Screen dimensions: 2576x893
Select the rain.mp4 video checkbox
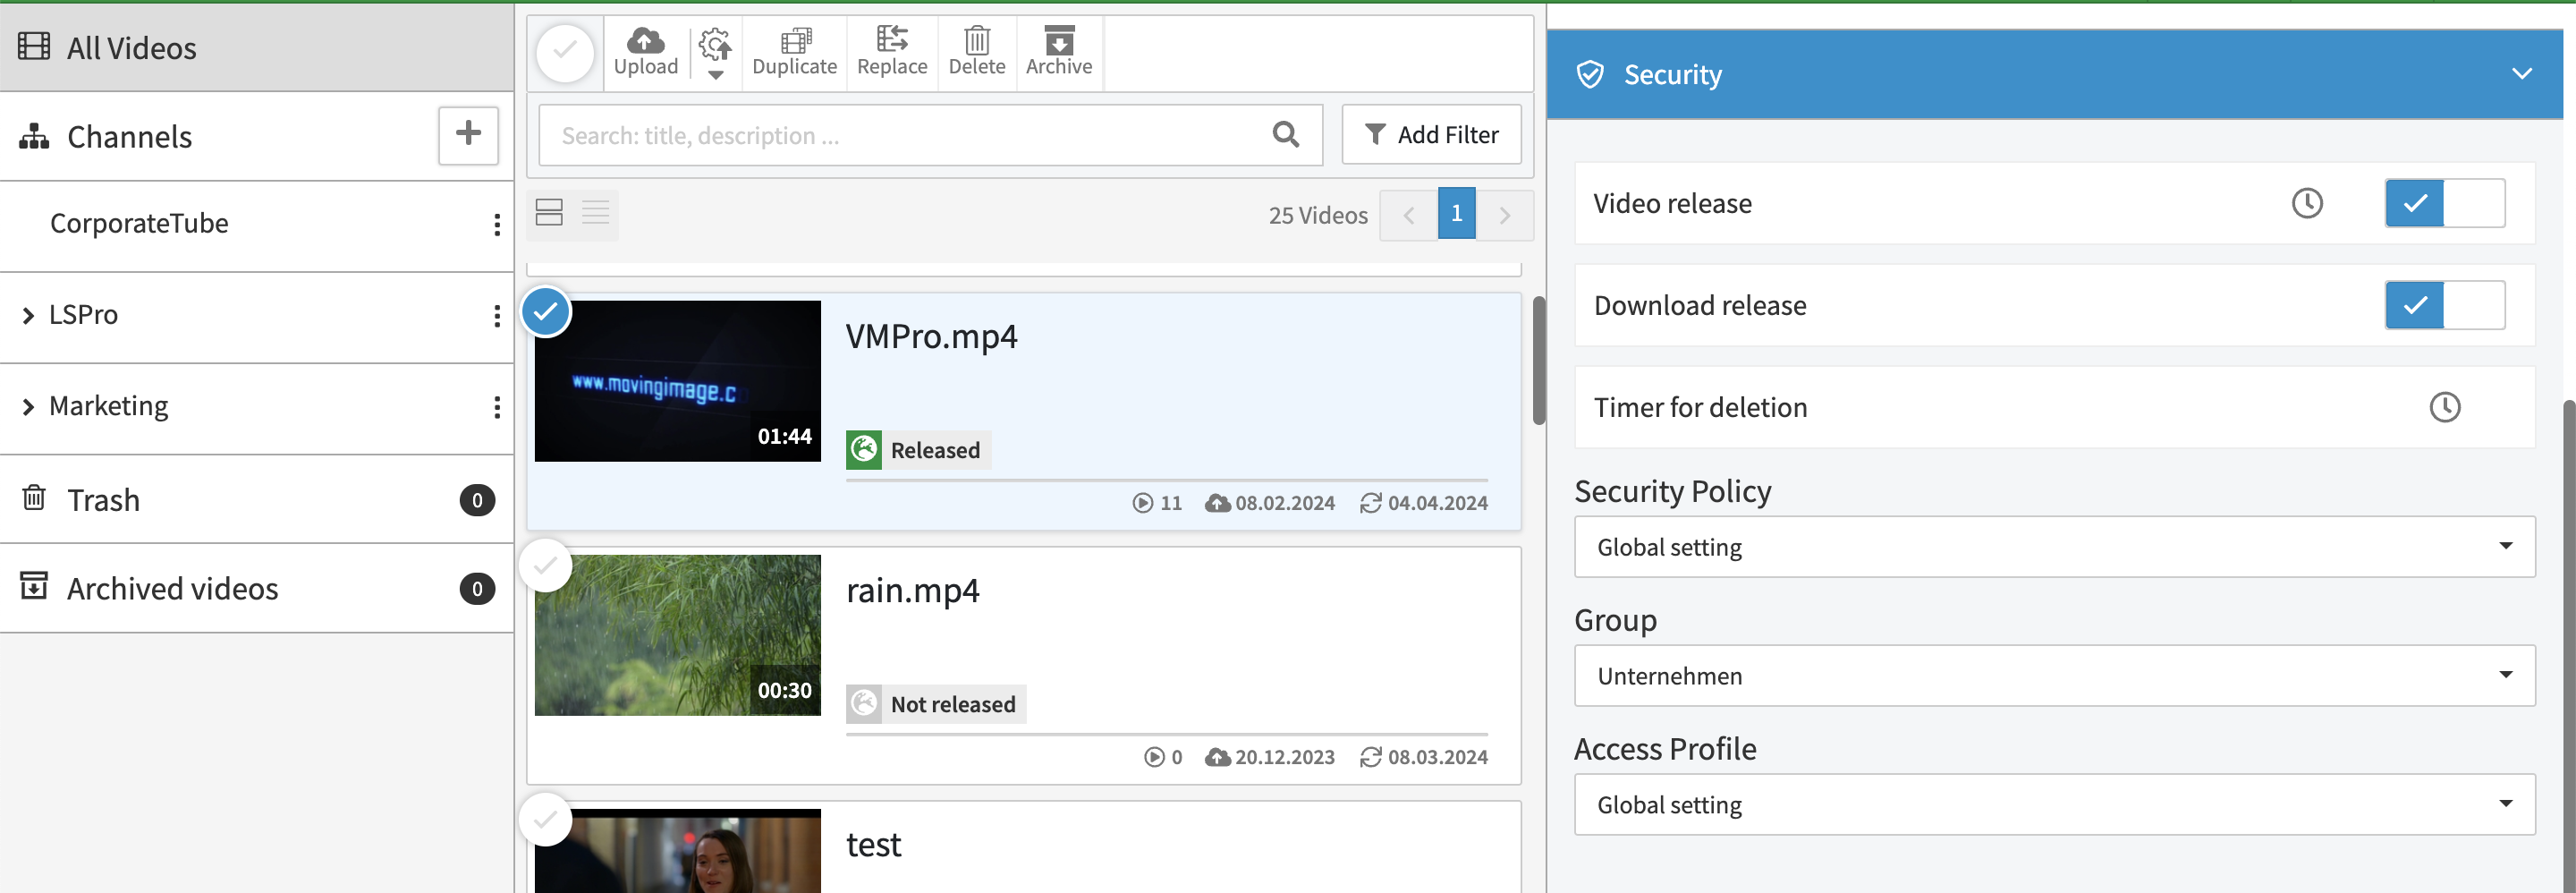(546, 566)
